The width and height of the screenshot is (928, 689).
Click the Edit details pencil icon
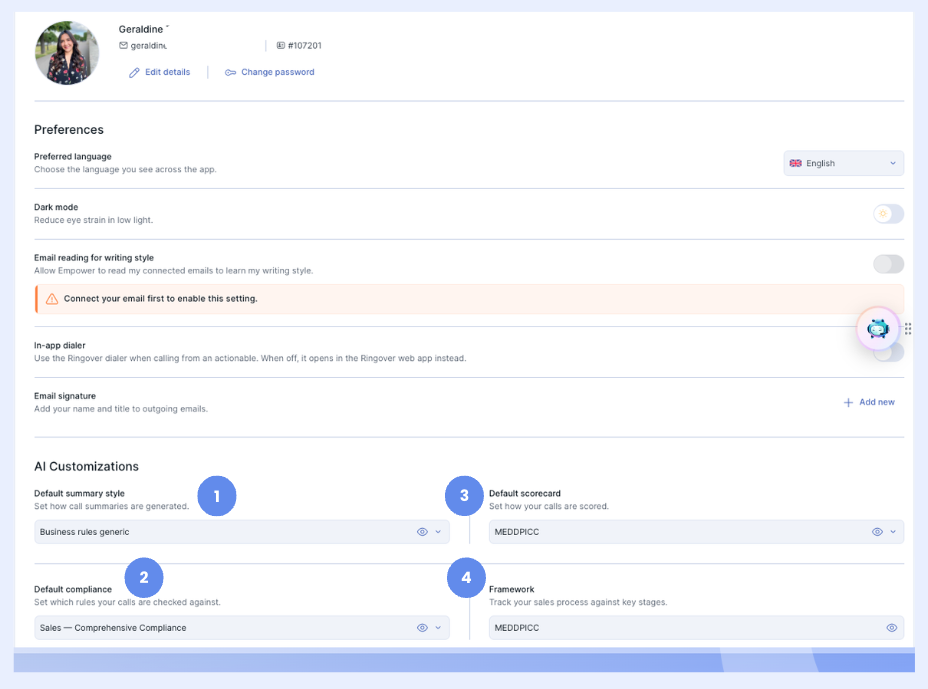tap(134, 72)
